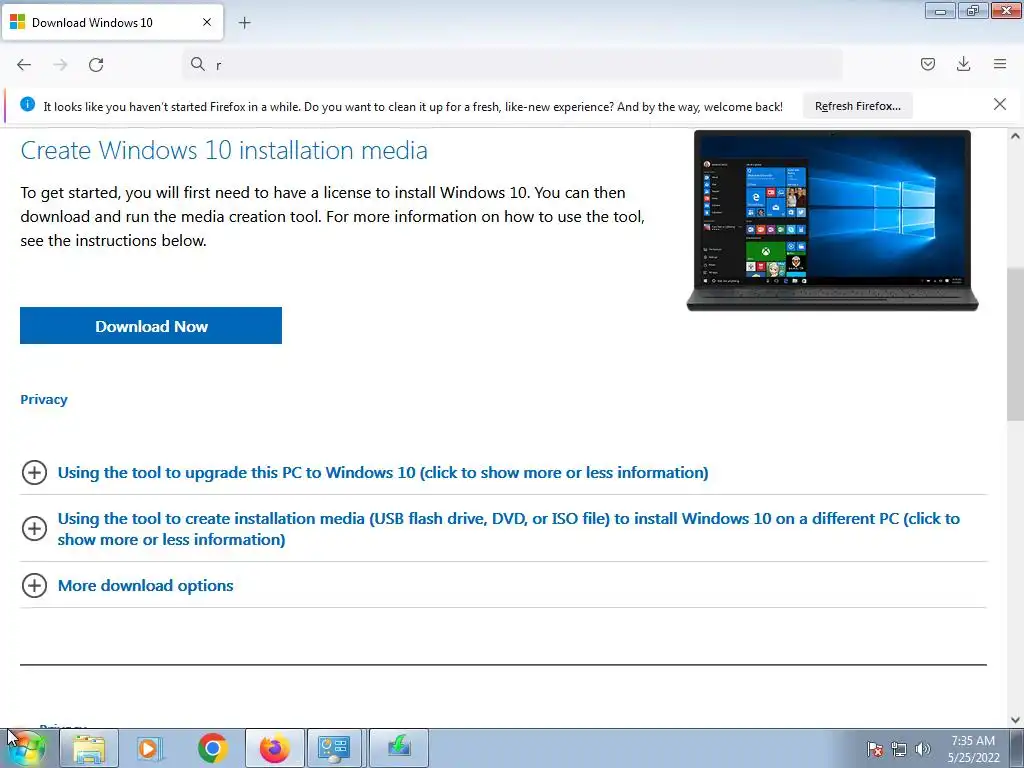Screen dimensions: 1024x768
Task: Open the volume speaker tray icon
Action: pyautogui.click(x=922, y=749)
